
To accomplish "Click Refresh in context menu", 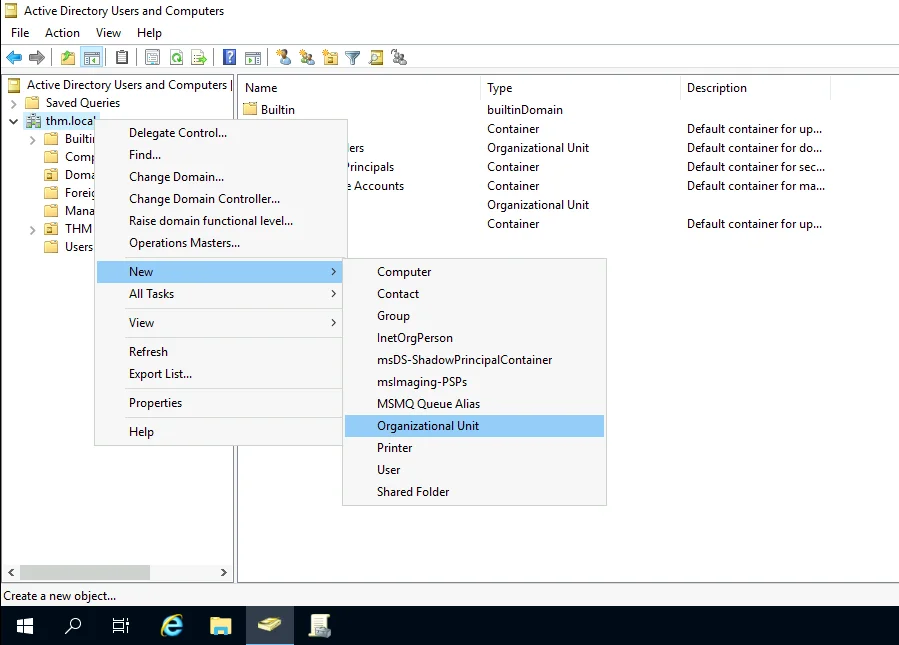I will coord(221,351).
